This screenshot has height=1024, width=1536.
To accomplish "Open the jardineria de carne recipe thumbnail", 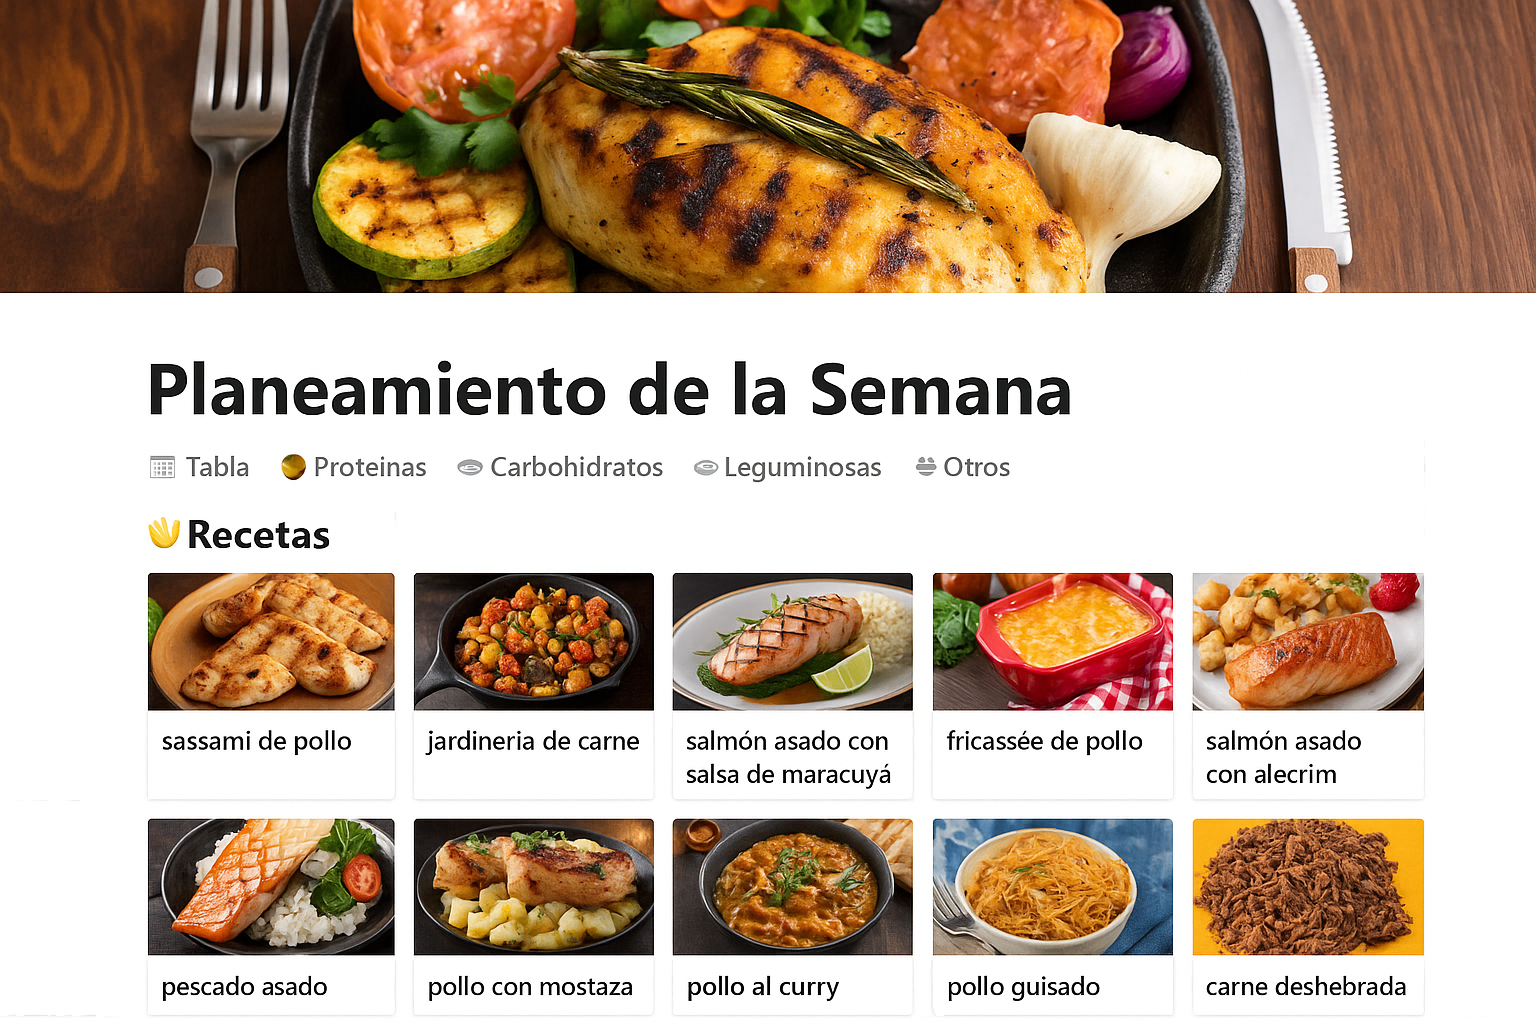I will tap(534, 641).
